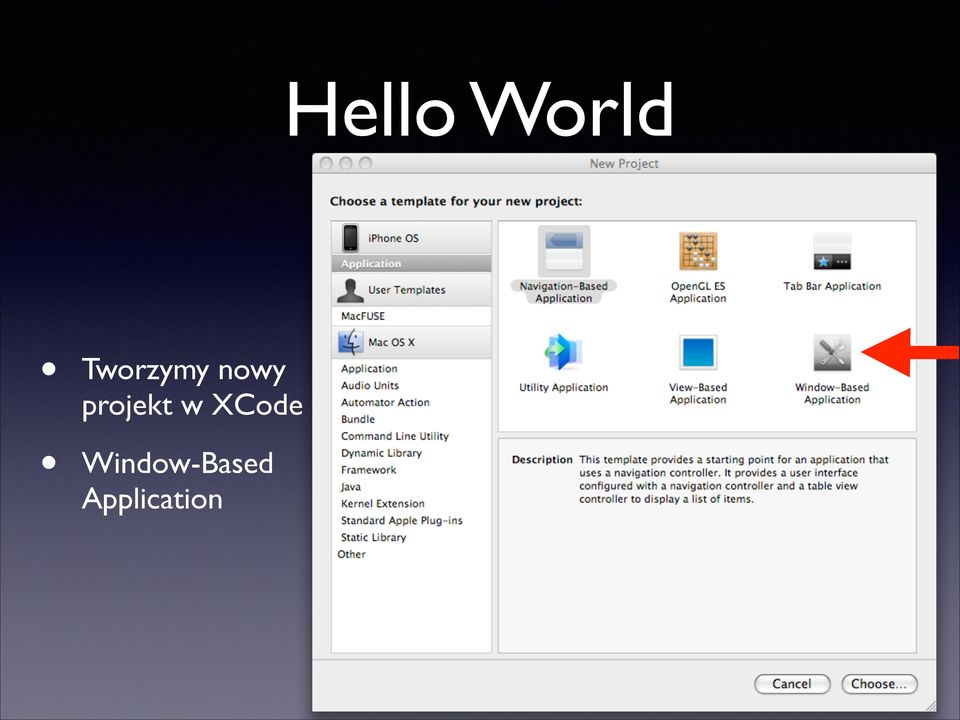960x720 pixels.
Task: Click the template description paragraph text
Action: tap(733, 479)
